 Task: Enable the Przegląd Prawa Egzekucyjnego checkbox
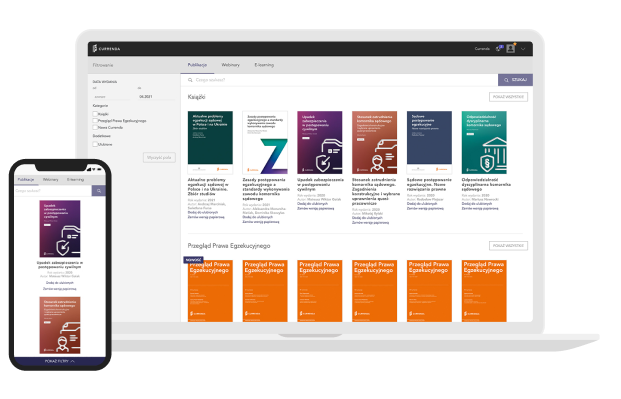[95, 120]
